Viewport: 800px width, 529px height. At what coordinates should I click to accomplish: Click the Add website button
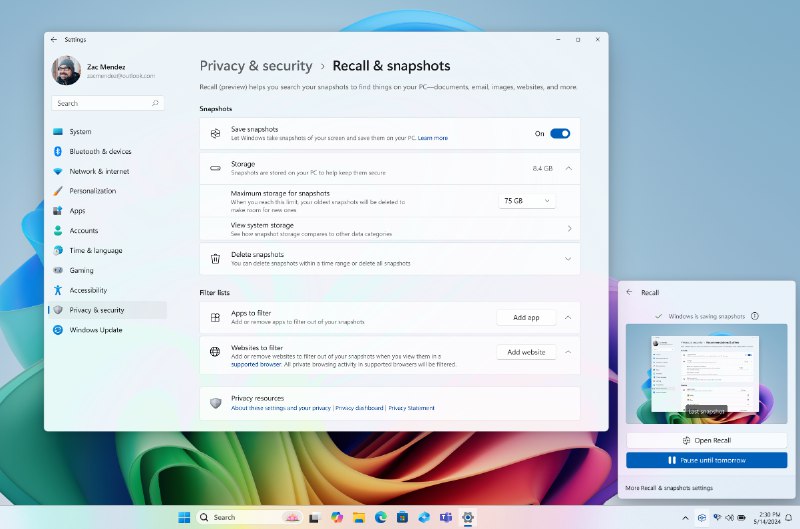point(526,352)
